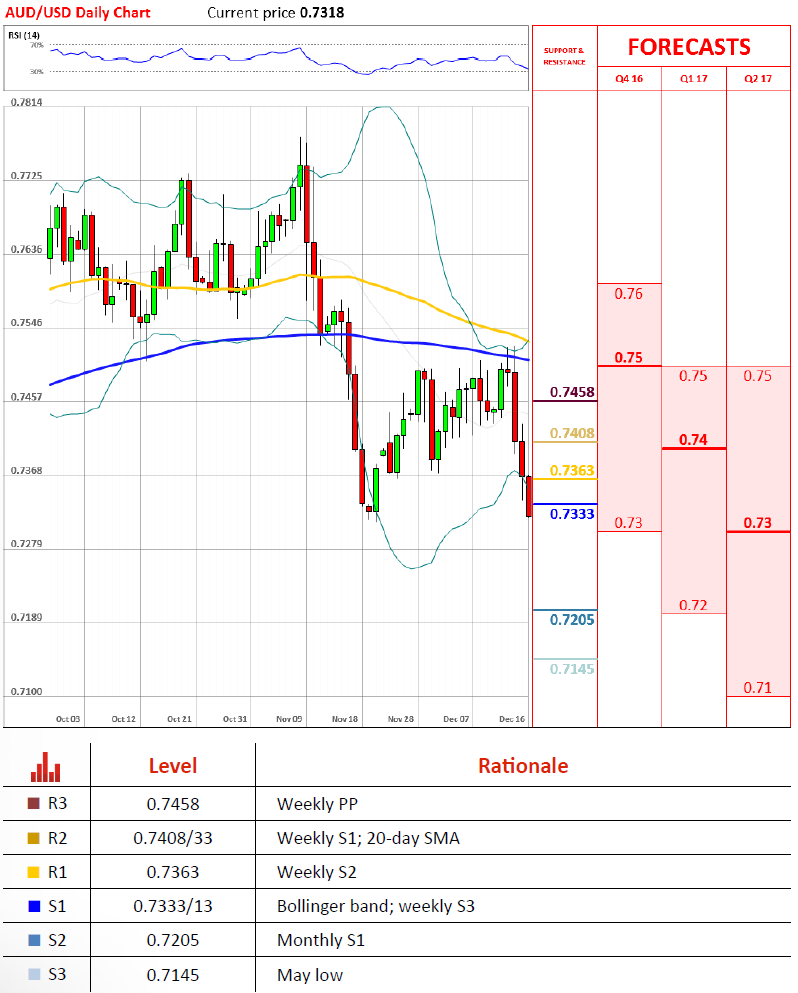Click the current price value 0.7318
798x993 pixels.
(x=322, y=13)
